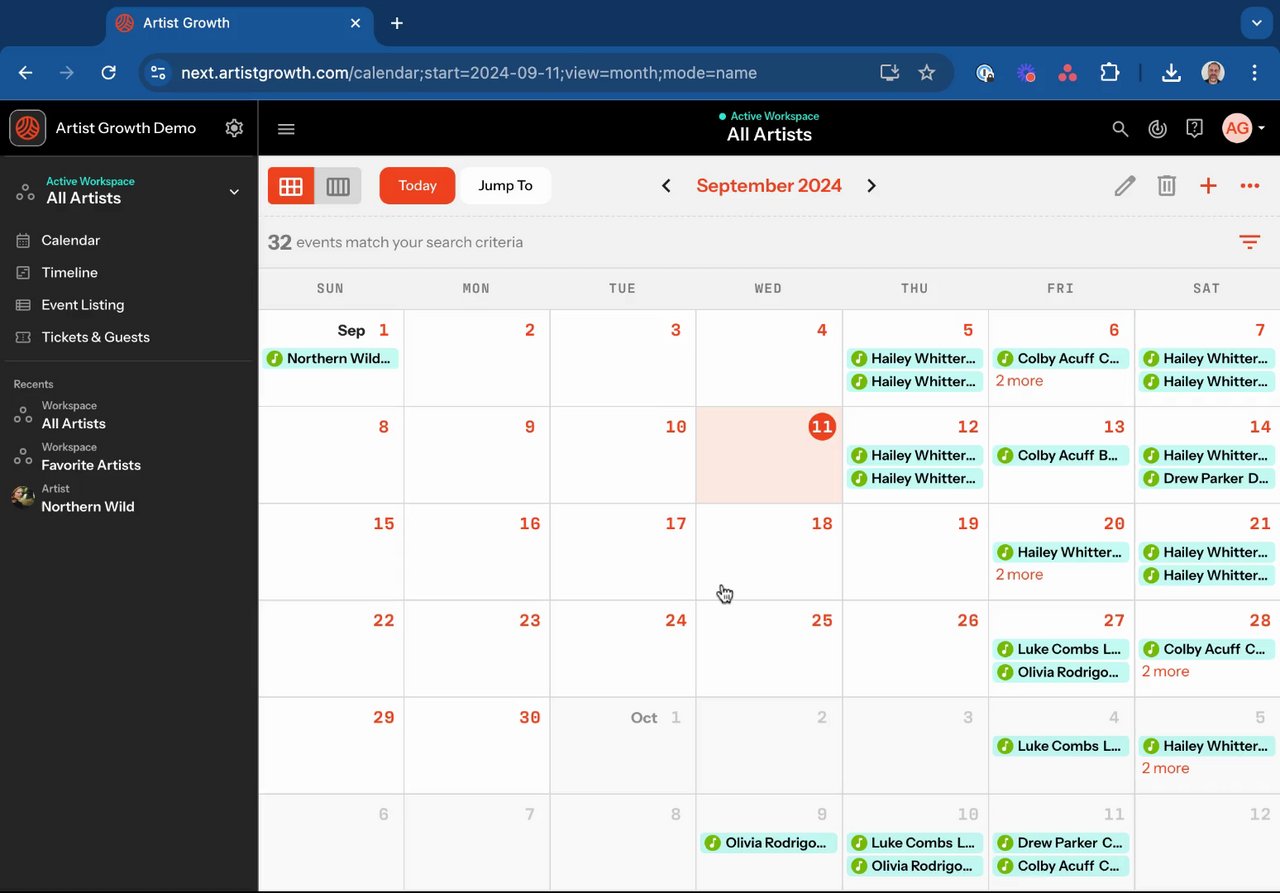Open the Chrome profile avatar
1280x893 pixels.
point(1212,73)
